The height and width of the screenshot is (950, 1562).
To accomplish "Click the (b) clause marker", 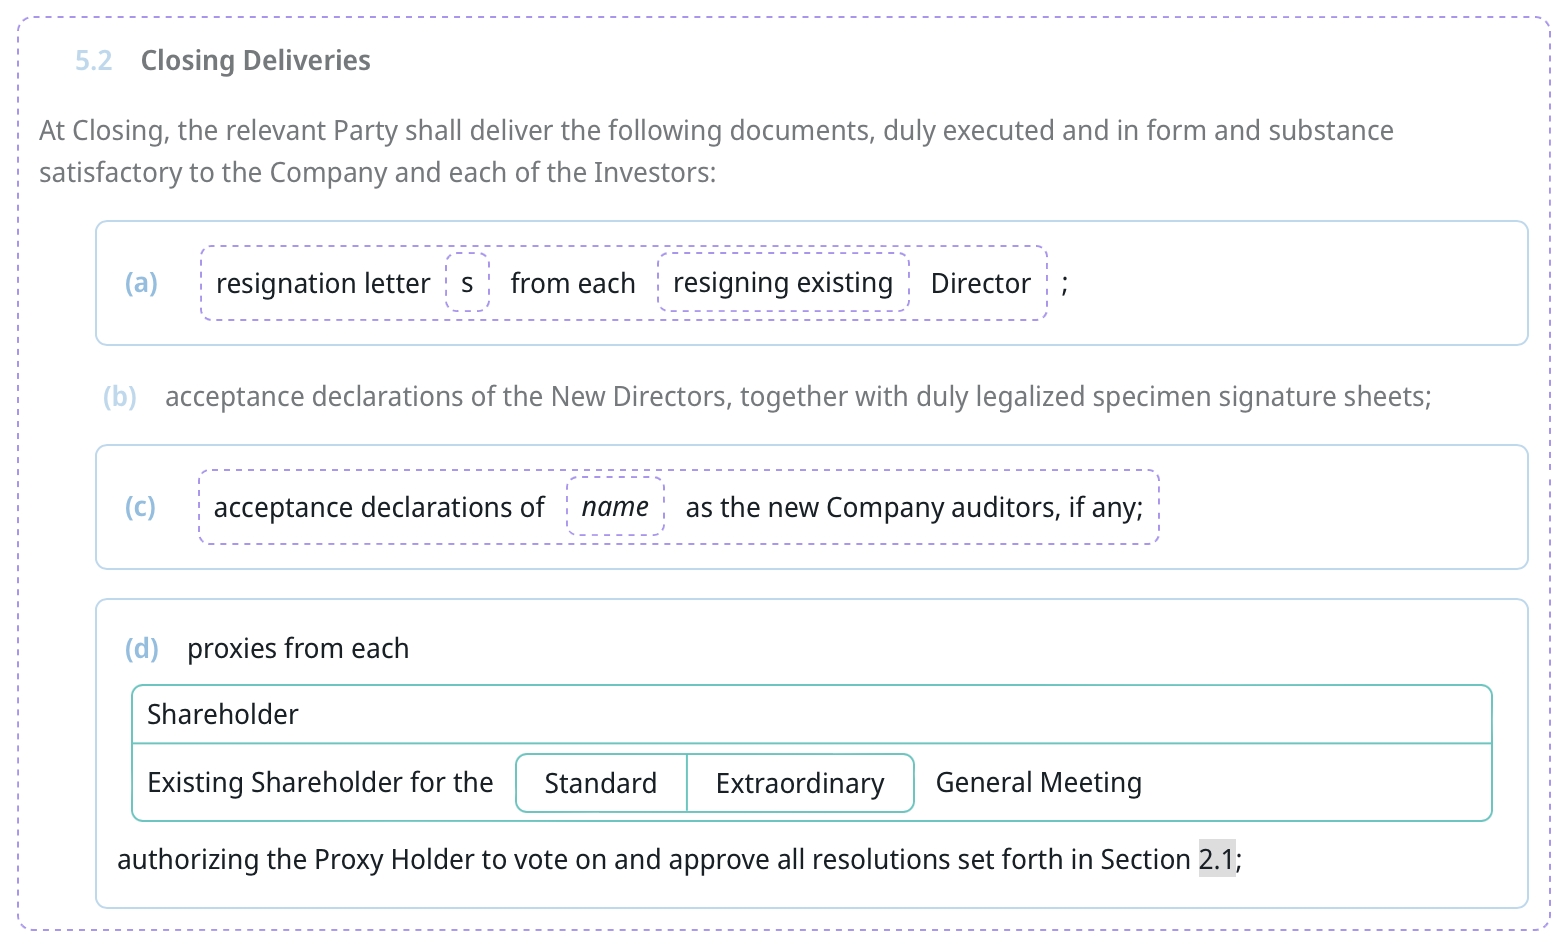I will (x=120, y=397).
